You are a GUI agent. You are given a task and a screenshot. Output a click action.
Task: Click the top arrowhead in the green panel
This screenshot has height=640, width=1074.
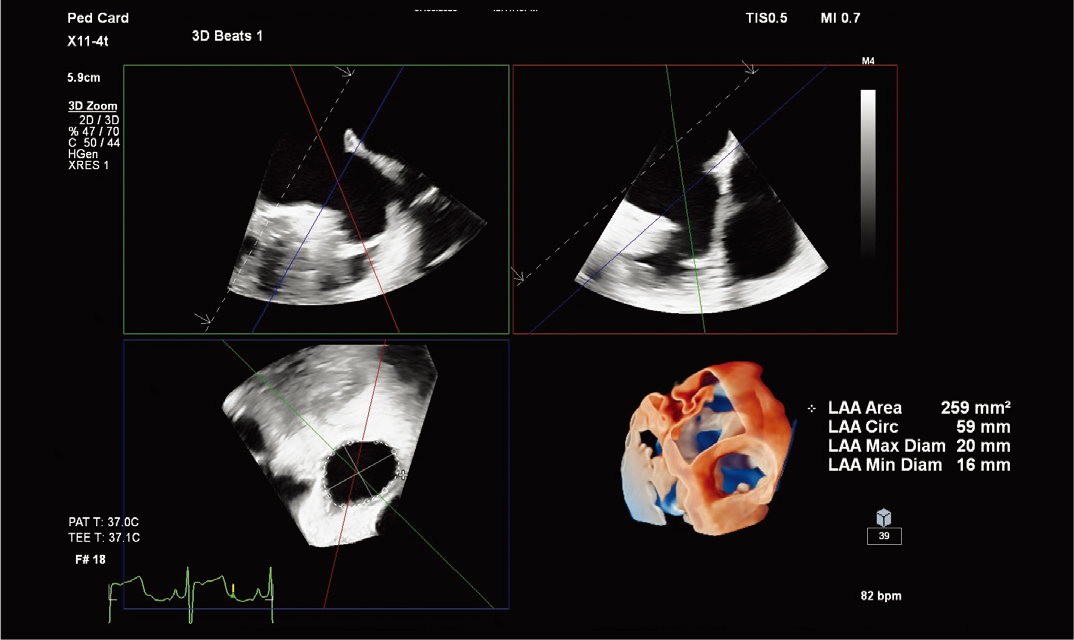347,72
